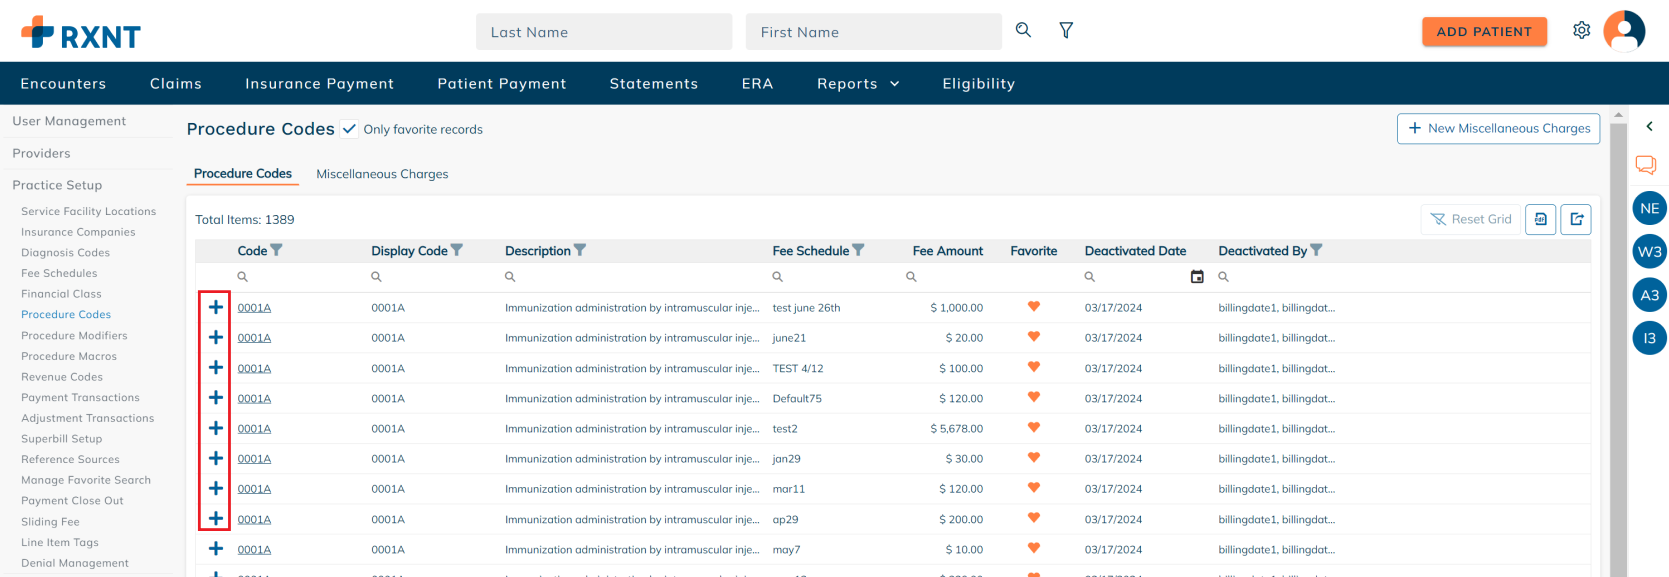Open the ERA menu
The height and width of the screenshot is (577, 1669).
click(x=758, y=84)
